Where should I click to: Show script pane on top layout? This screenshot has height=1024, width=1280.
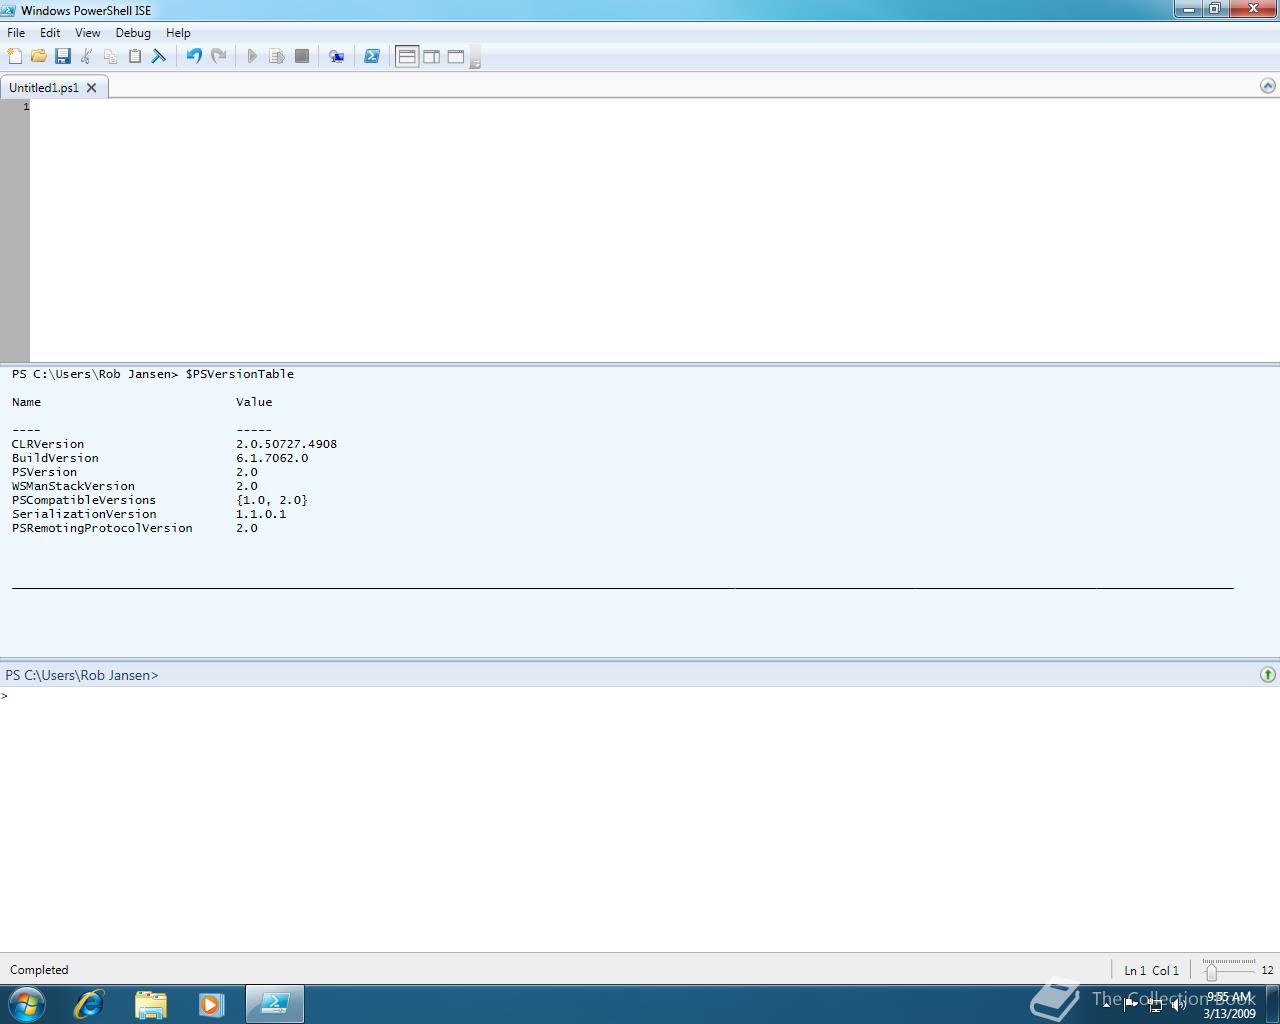(x=407, y=57)
